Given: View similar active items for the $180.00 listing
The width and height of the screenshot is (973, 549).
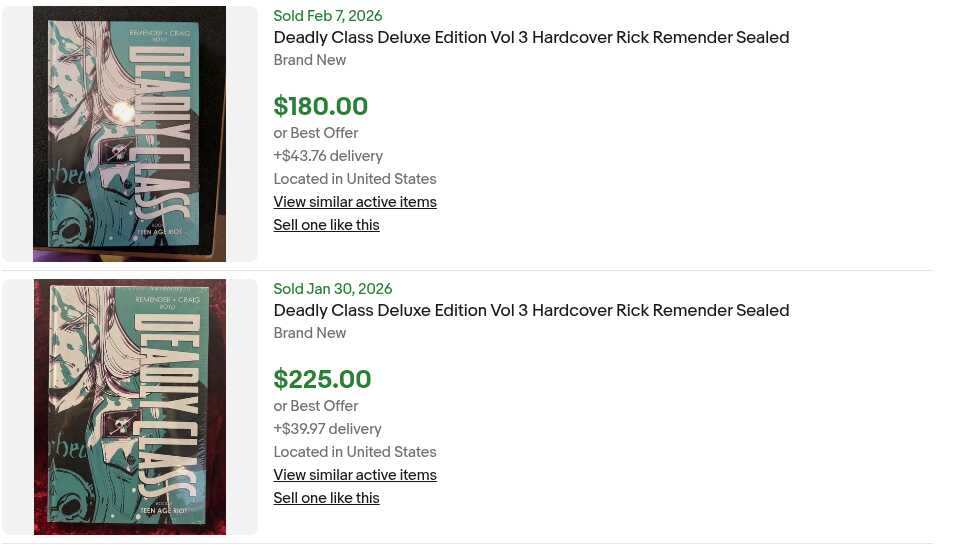Looking at the screenshot, I should [355, 202].
